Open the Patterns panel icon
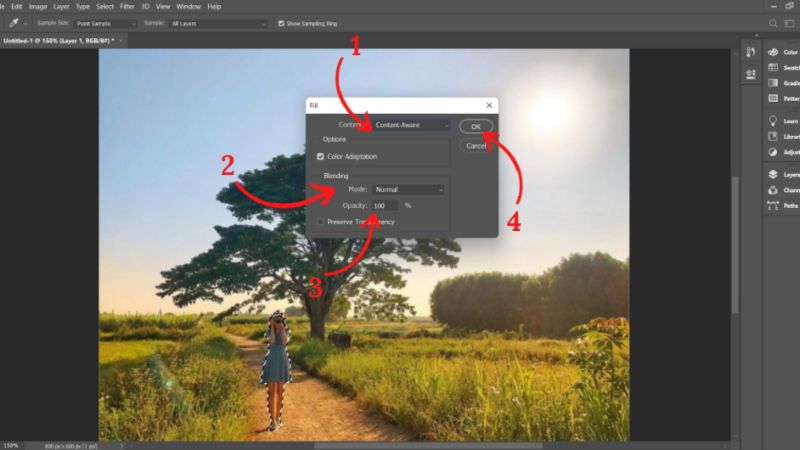Viewport: 800px width, 450px height. click(773, 98)
